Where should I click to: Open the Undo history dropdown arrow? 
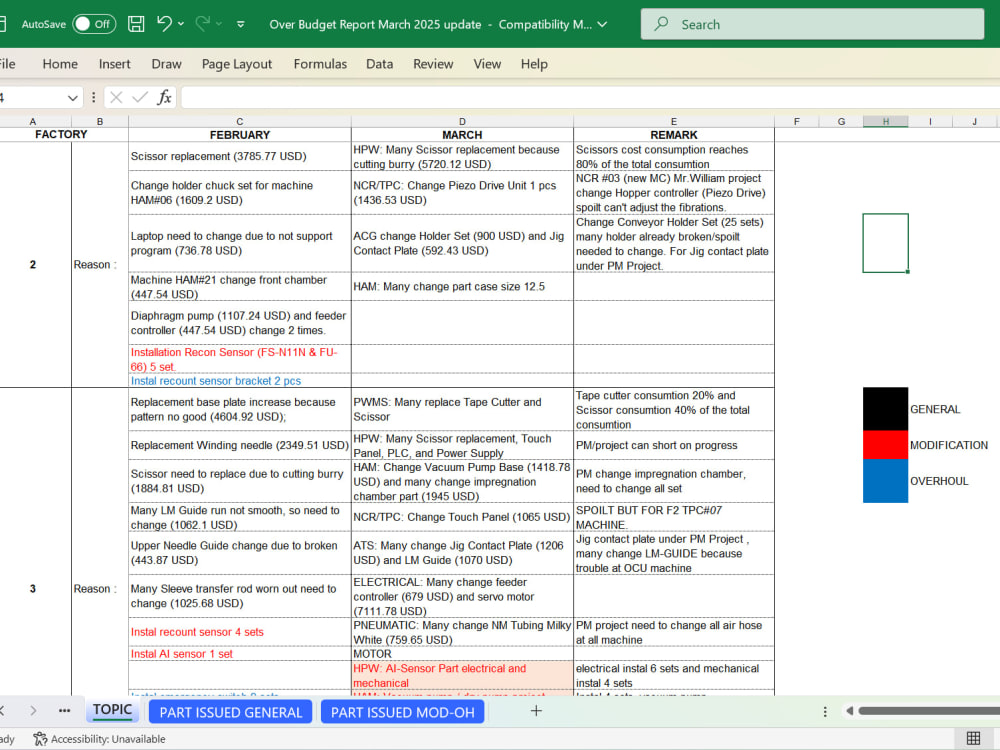181,24
